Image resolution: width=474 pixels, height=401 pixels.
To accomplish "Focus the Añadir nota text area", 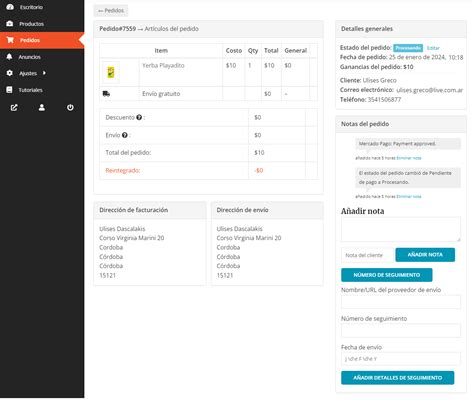I will tap(401, 230).
